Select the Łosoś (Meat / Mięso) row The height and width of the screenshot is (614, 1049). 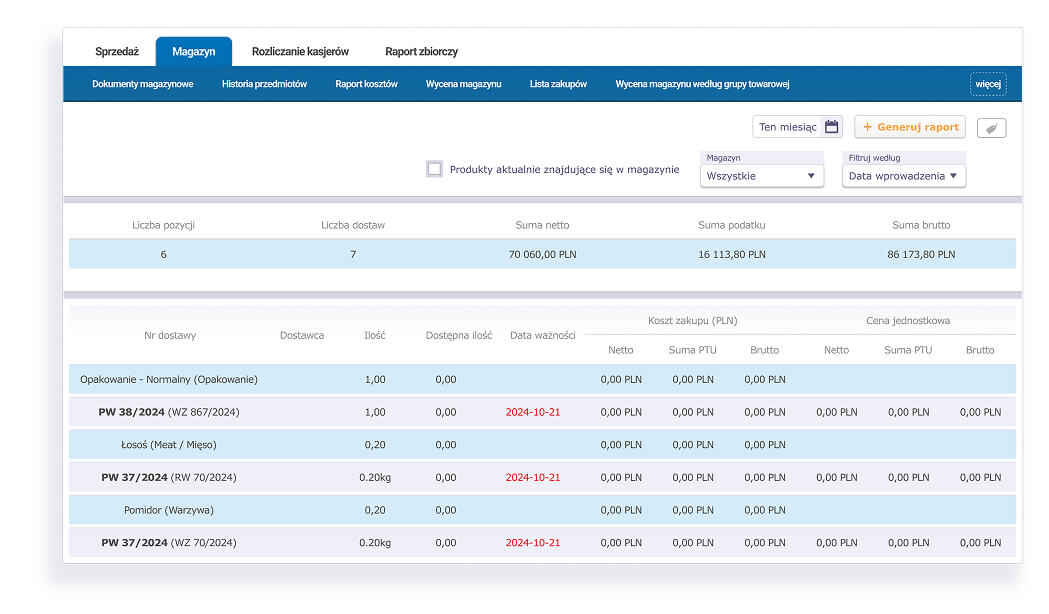(x=542, y=445)
